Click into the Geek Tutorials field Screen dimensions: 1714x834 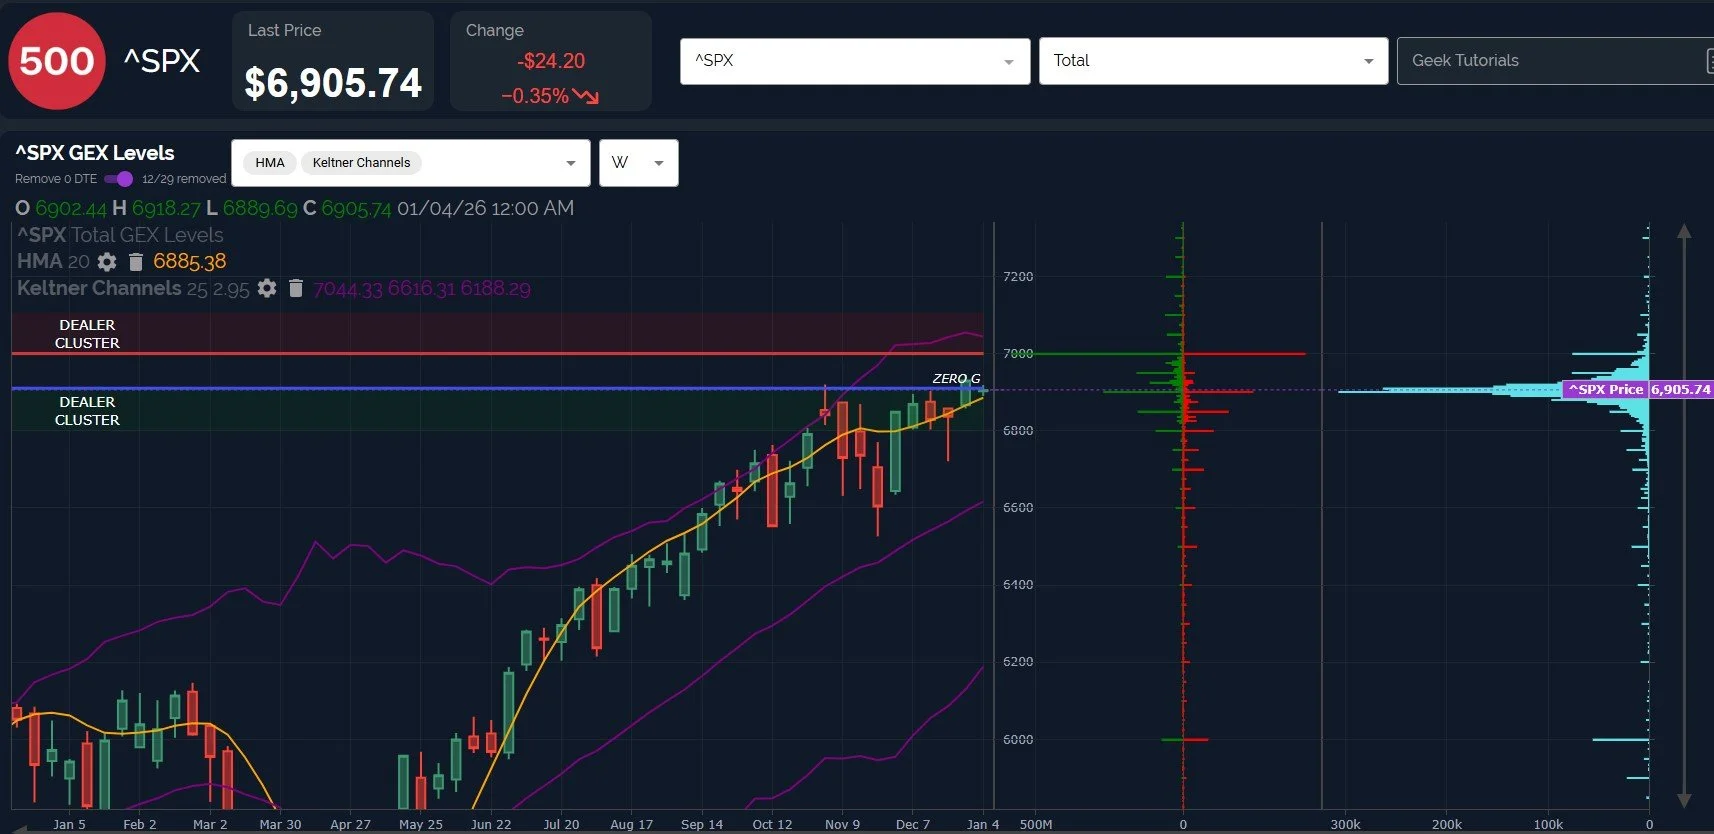(x=1555, y=61)
